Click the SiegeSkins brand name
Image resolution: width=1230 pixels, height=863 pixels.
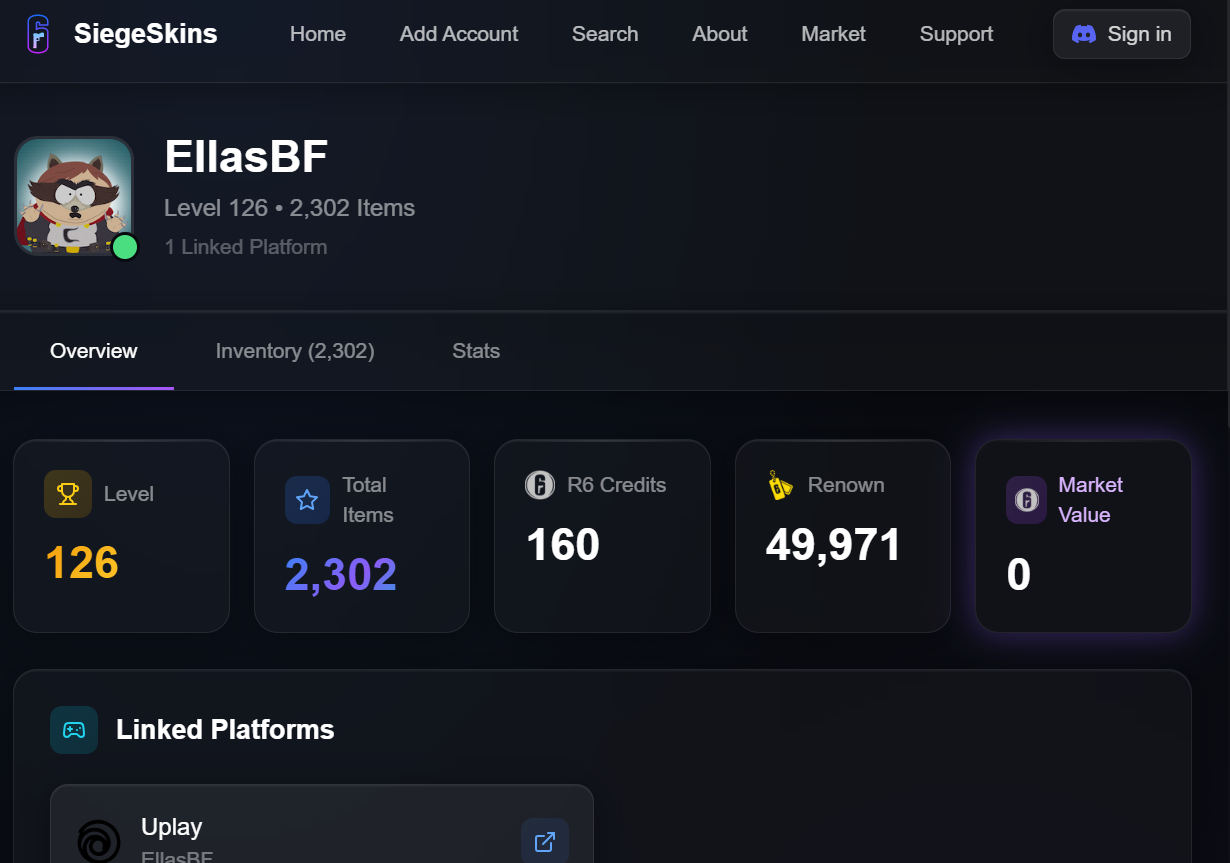(146, 34)
